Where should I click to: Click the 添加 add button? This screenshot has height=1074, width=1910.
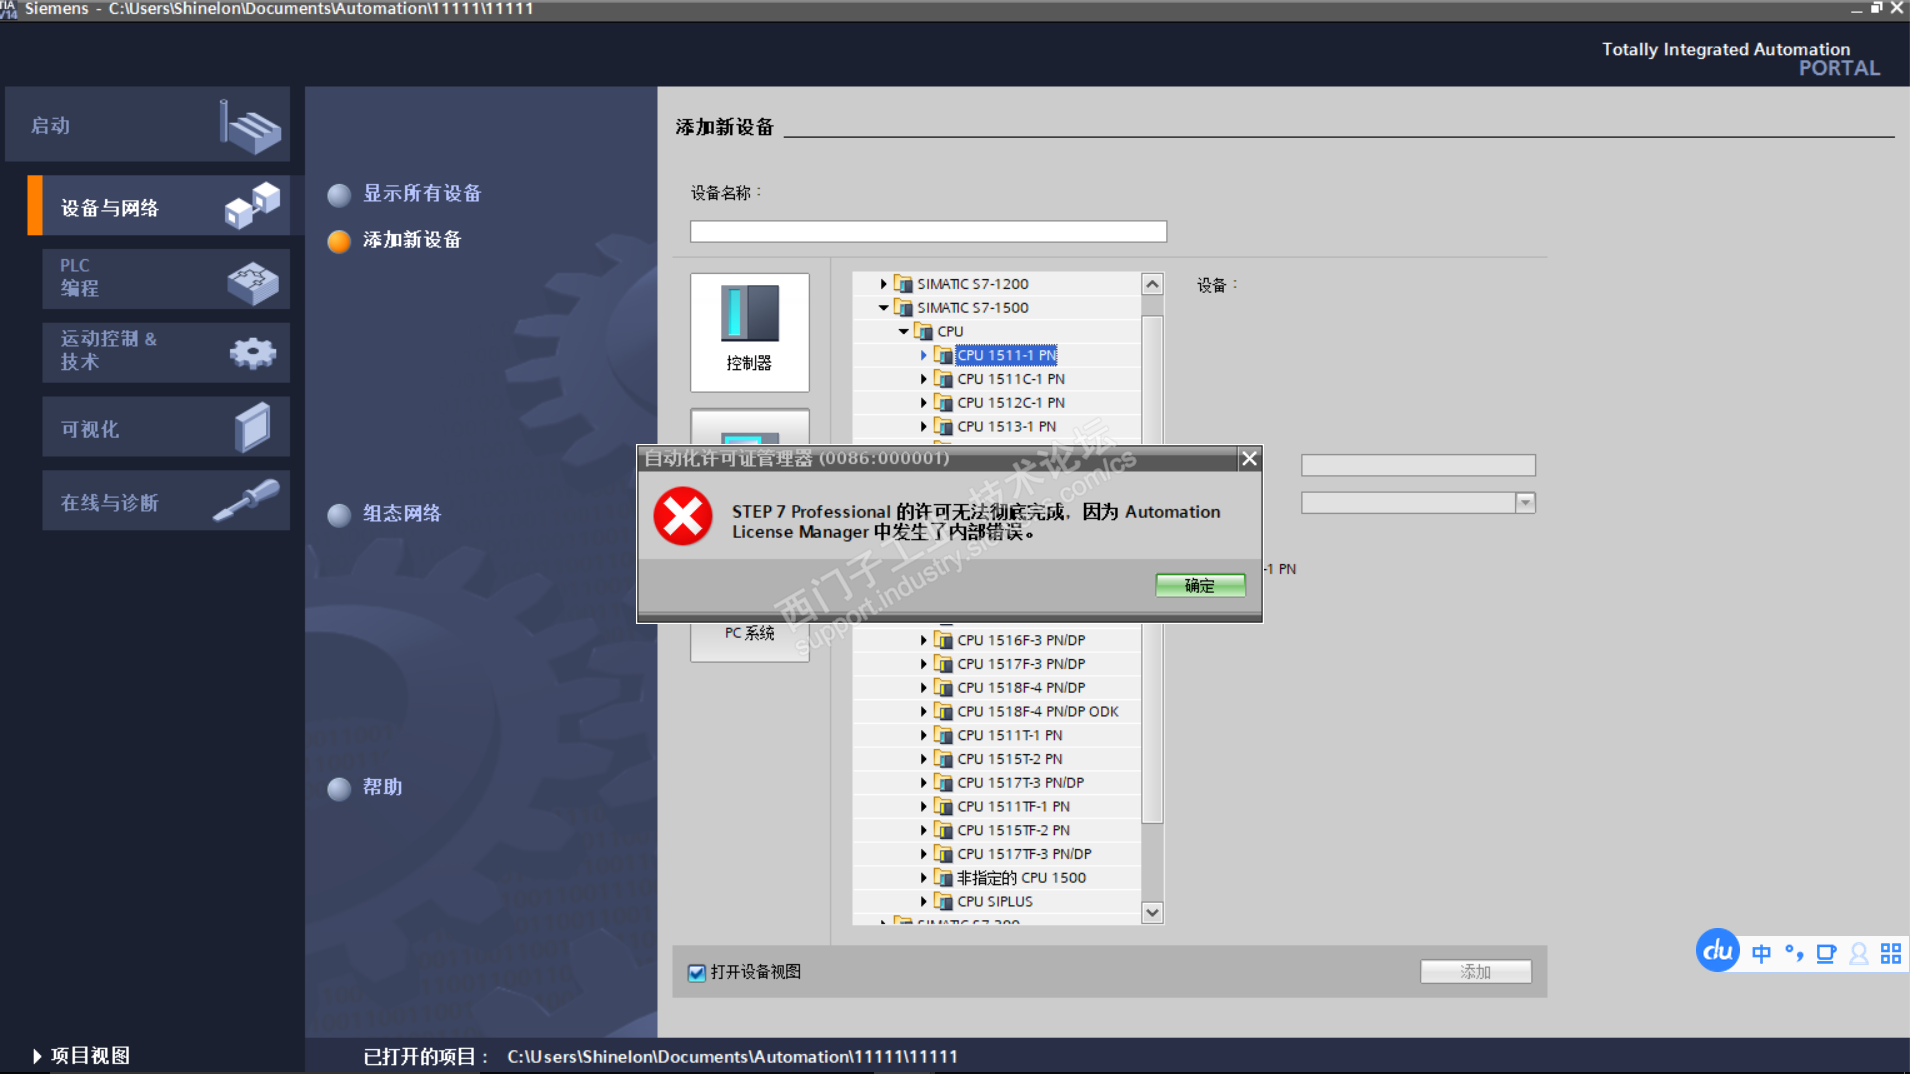(1475, 972)
